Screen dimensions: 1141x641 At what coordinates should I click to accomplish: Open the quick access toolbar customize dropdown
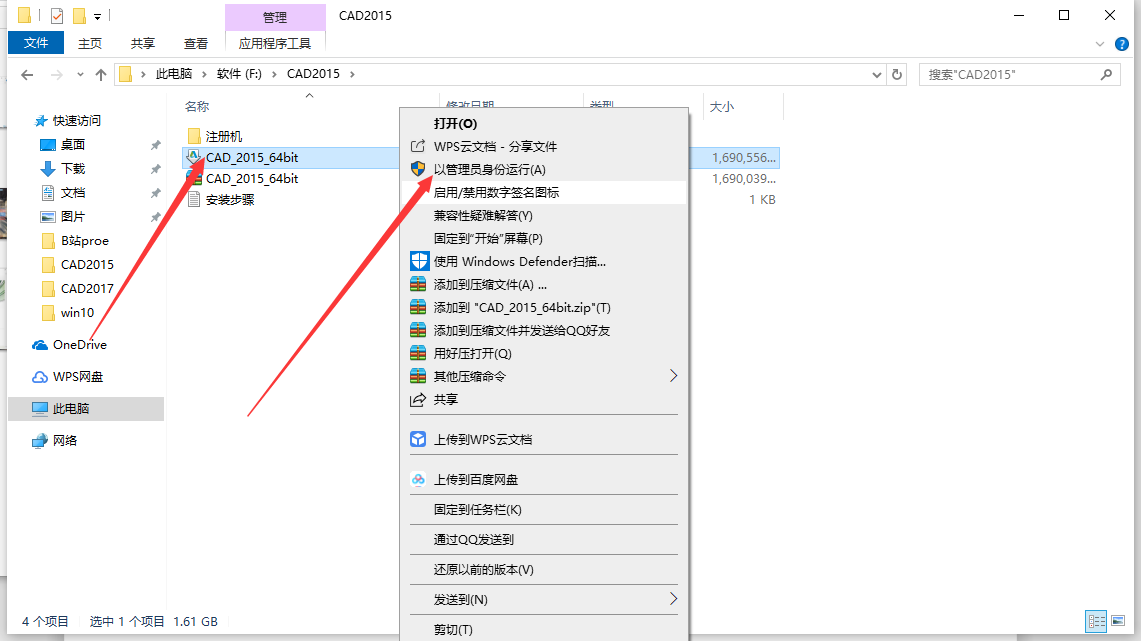(x=98, y=16)
